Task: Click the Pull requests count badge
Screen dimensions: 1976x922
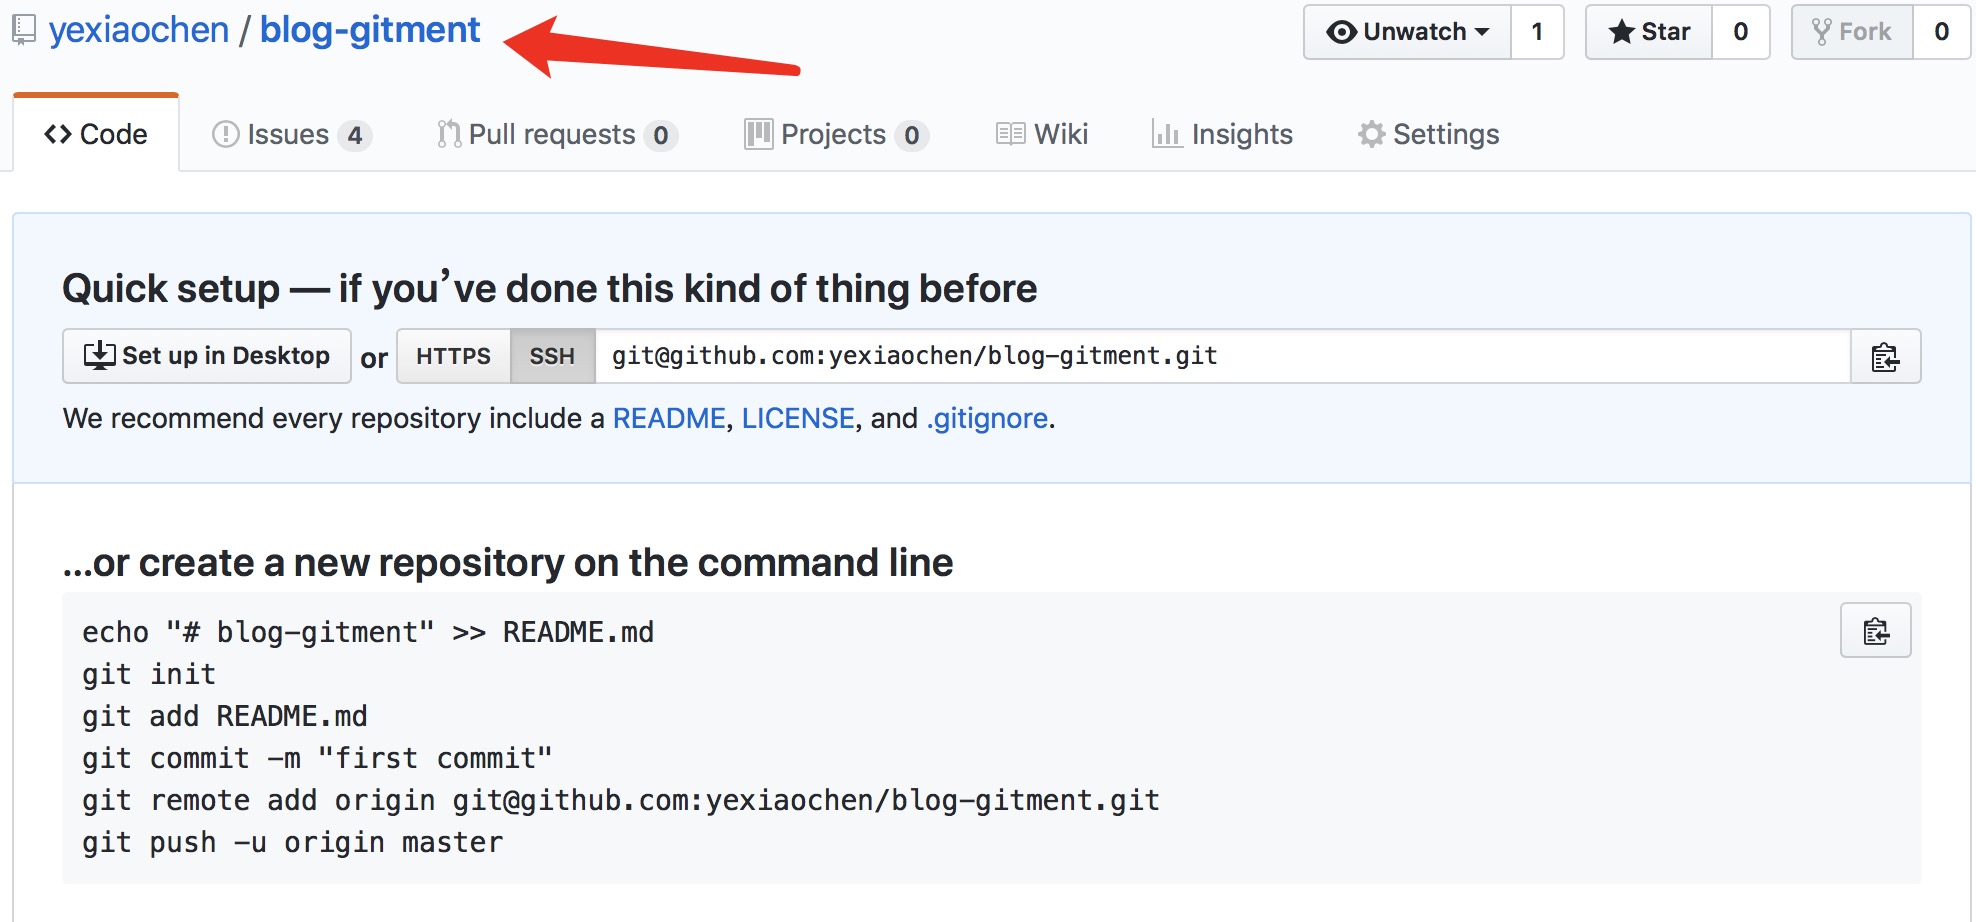Action: pyautogui.click(x=661, y=135)
